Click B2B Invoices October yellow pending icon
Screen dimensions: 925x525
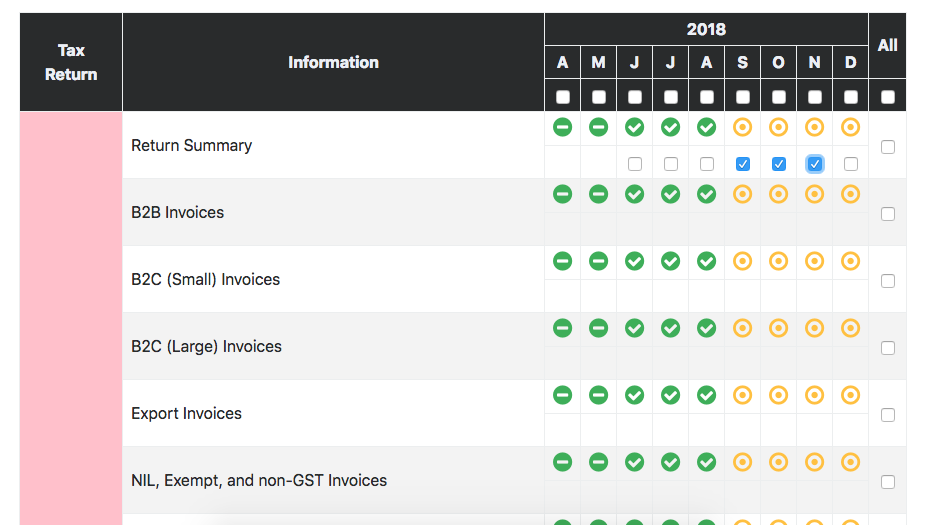point(778,194)
